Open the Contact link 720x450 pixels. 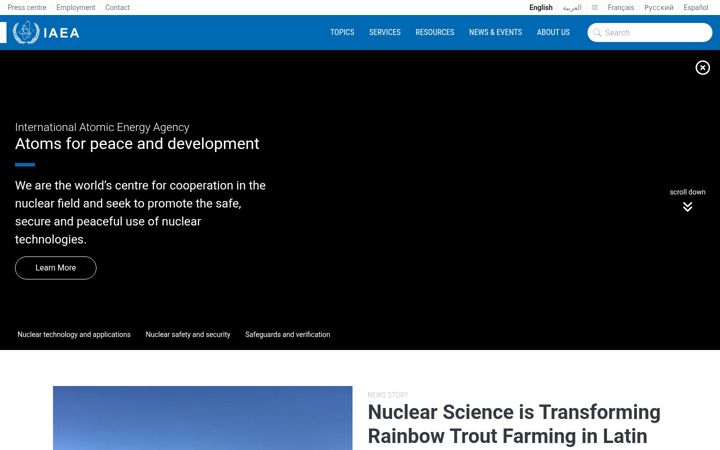coord(117,7)
